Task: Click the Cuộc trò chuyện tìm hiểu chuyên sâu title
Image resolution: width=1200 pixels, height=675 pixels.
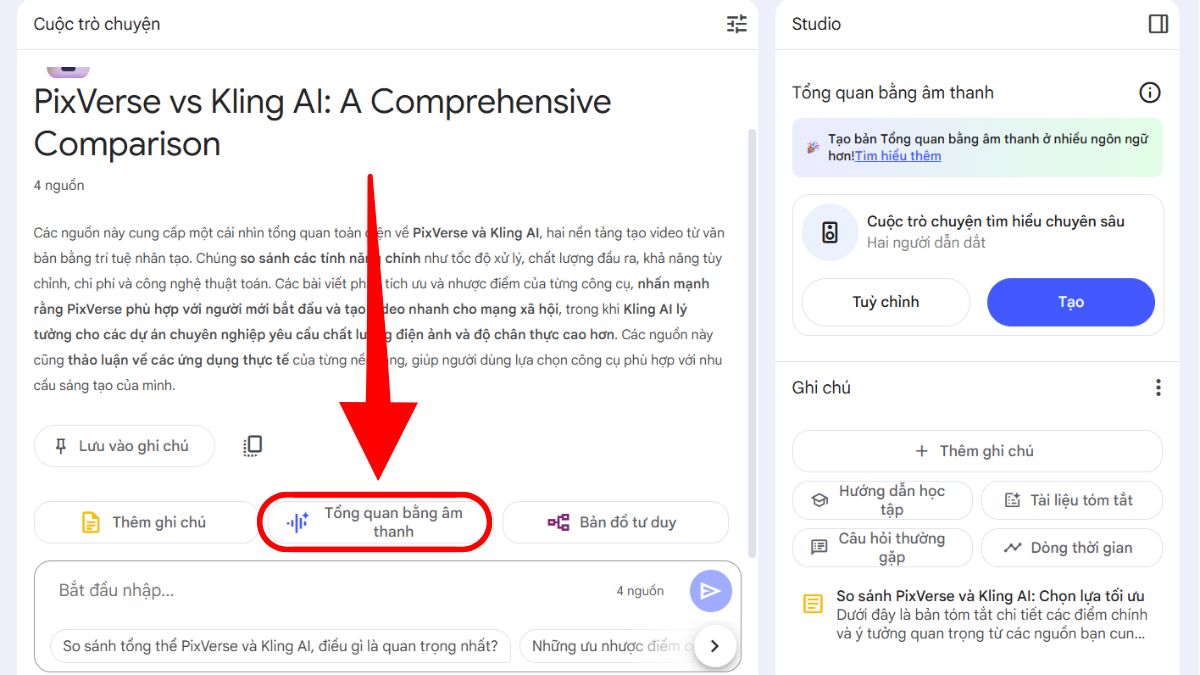Action: [x=996, y=221]
